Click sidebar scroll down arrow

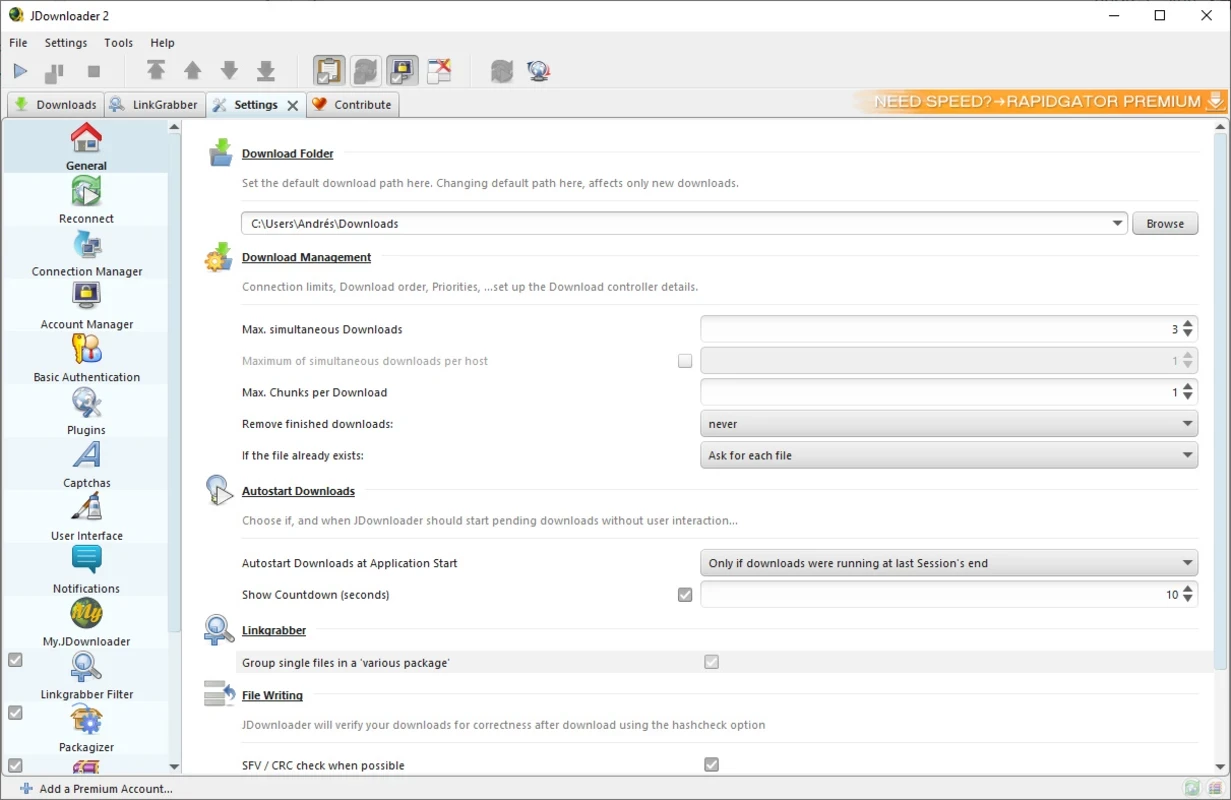point(174,767)
